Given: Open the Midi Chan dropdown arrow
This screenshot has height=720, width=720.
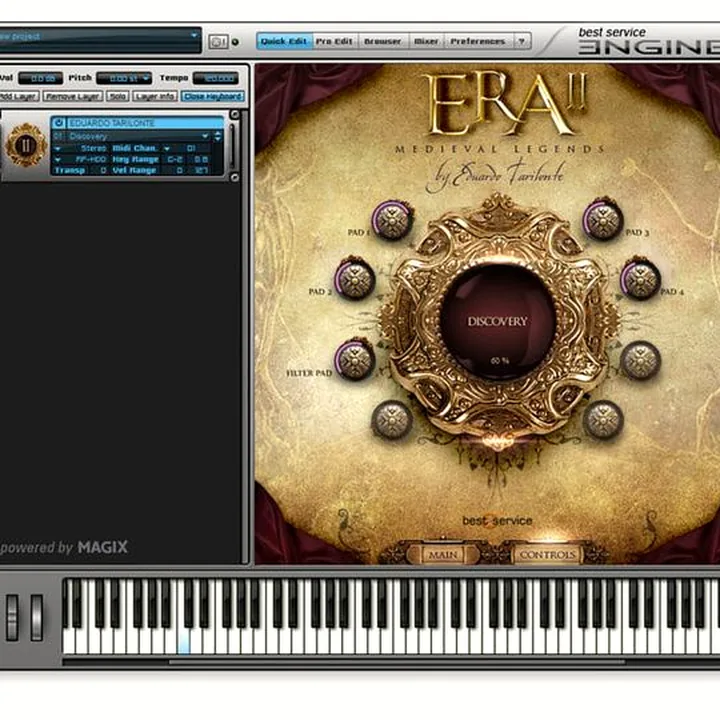Looking at the screenshot, I should click(167, 148).
